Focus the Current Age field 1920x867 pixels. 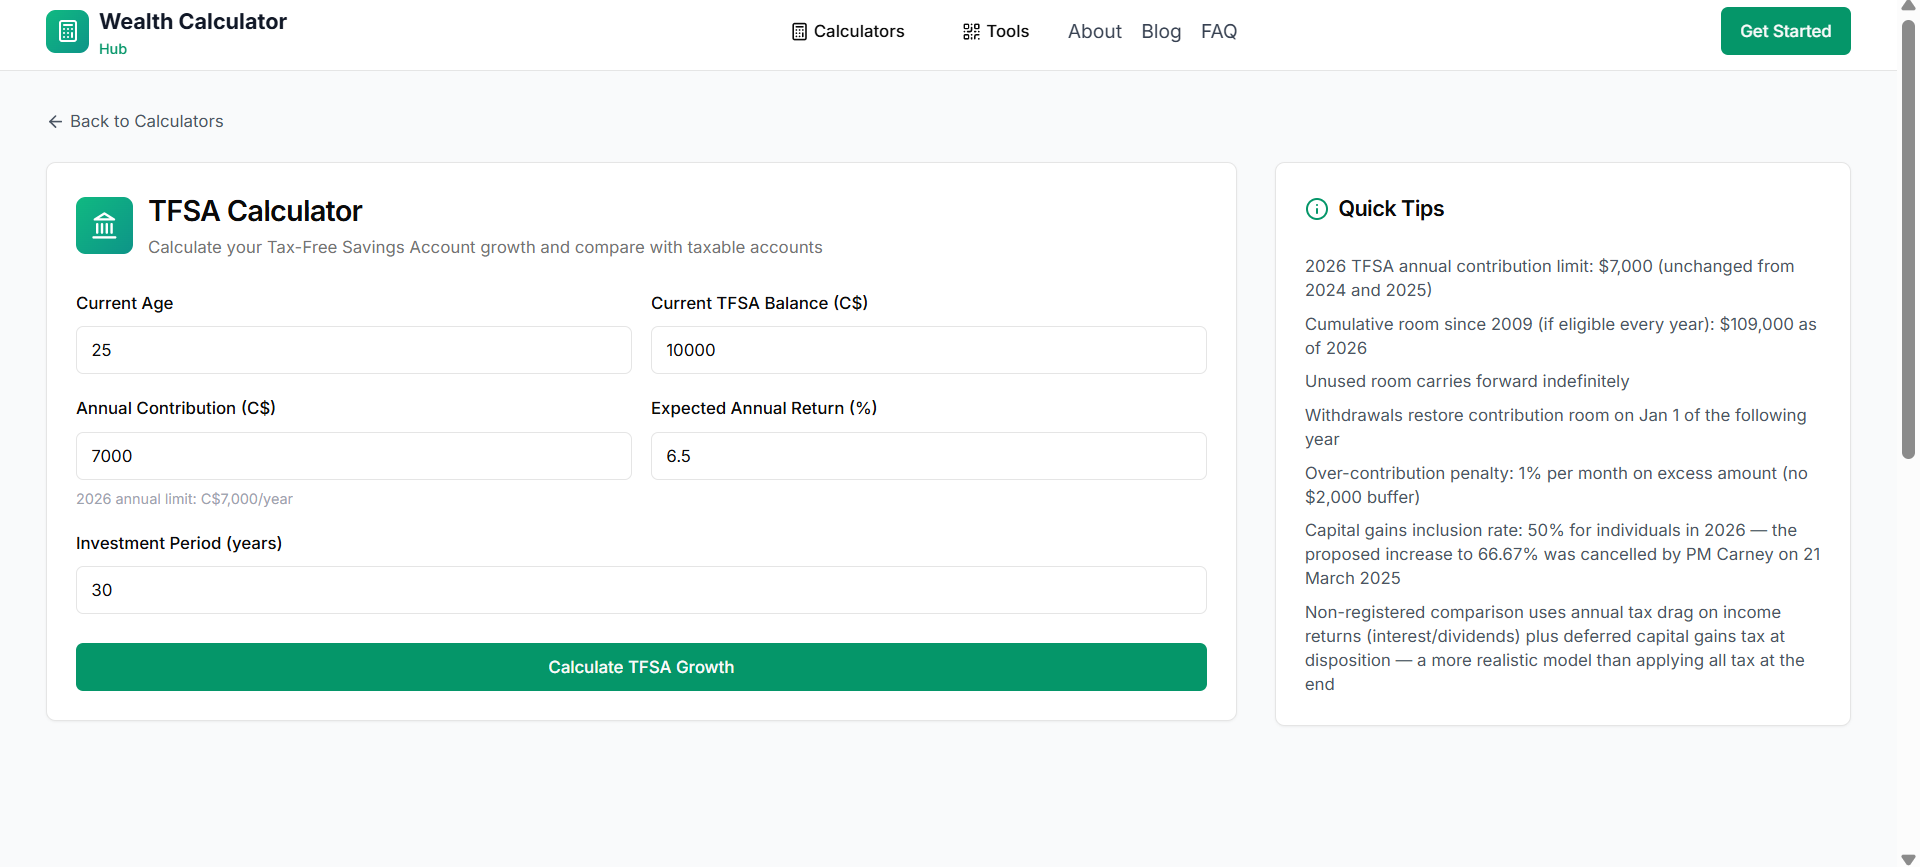[354, 350]
